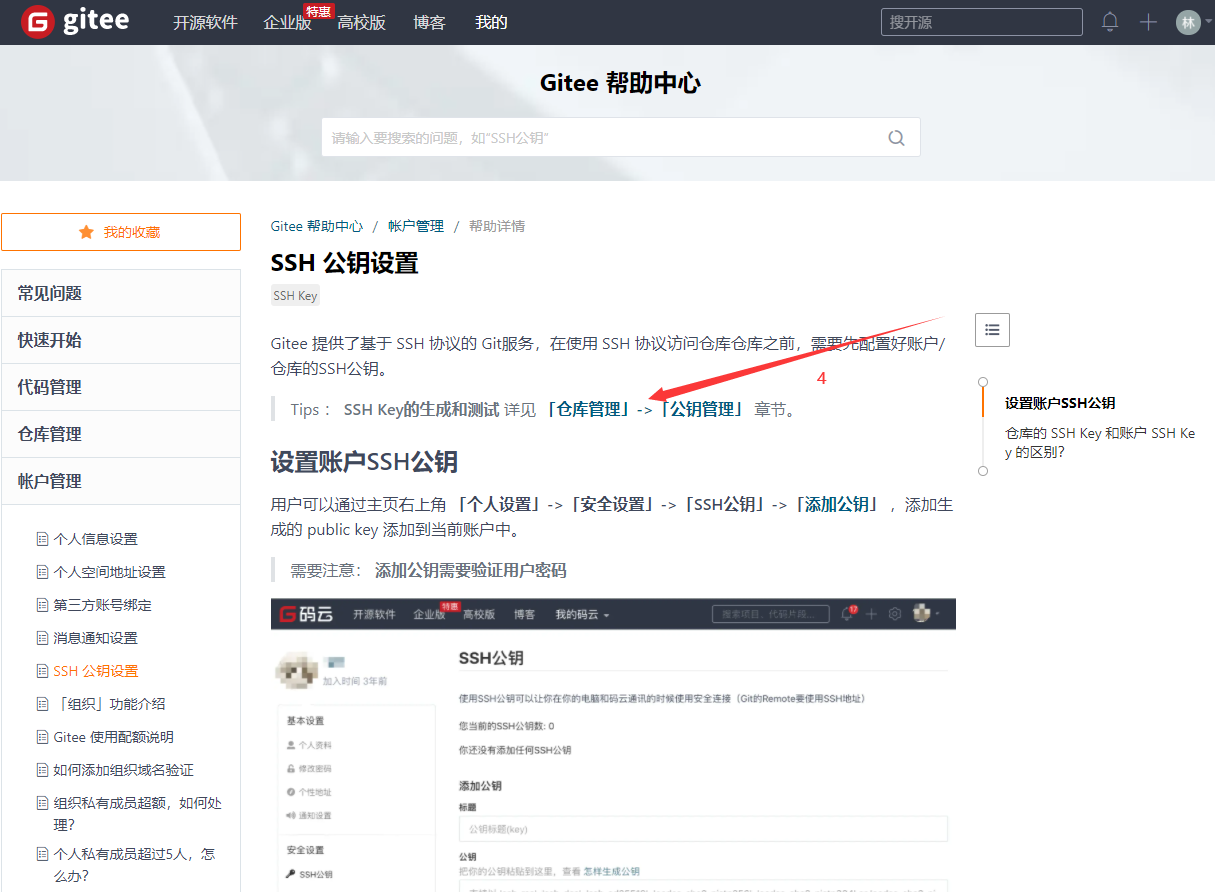Image resolution: width=1215 pixels, height=892 pixels.
Task: Open the user avatar menu
Action: click(x=1188, y=22)
